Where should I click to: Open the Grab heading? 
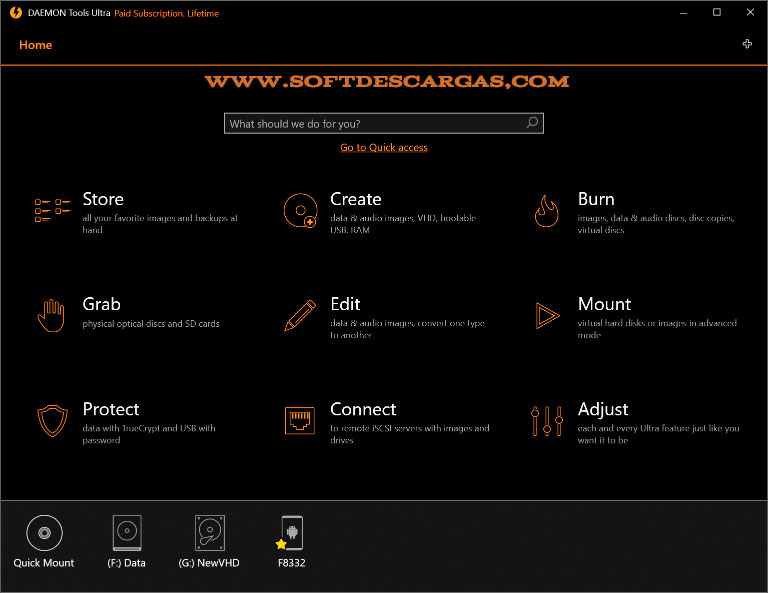(101, 304)
